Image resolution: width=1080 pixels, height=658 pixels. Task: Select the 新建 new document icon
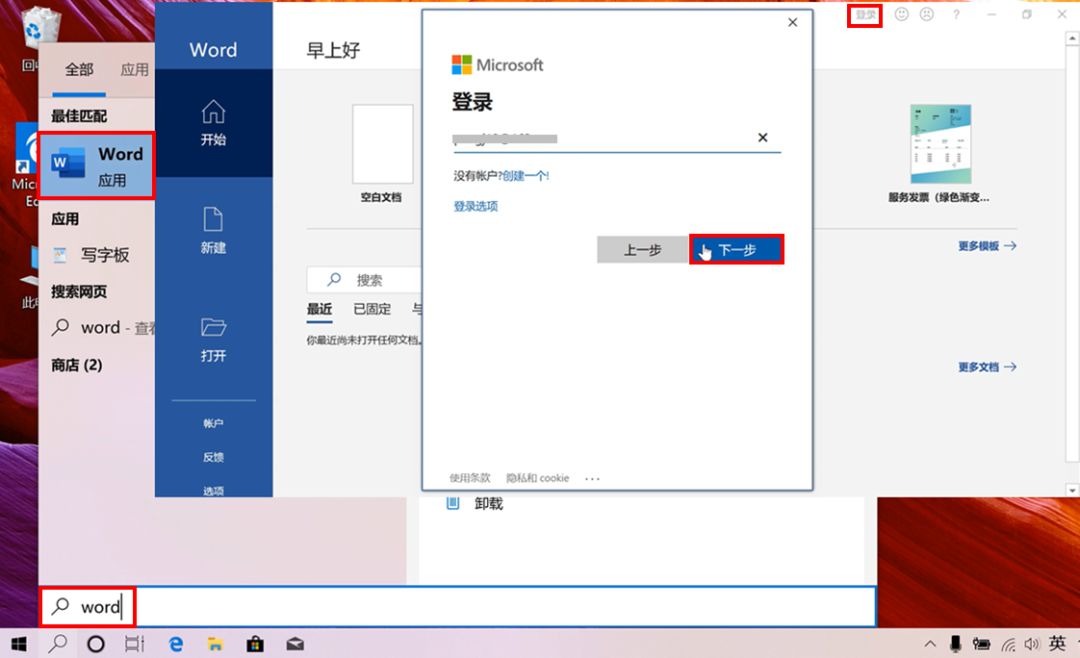click(213, 230)
